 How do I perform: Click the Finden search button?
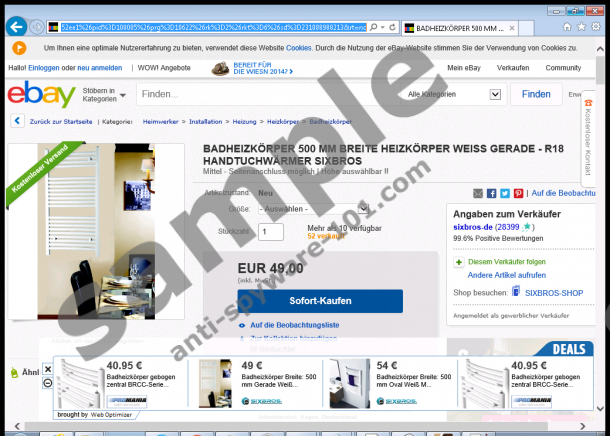point(536,94)
